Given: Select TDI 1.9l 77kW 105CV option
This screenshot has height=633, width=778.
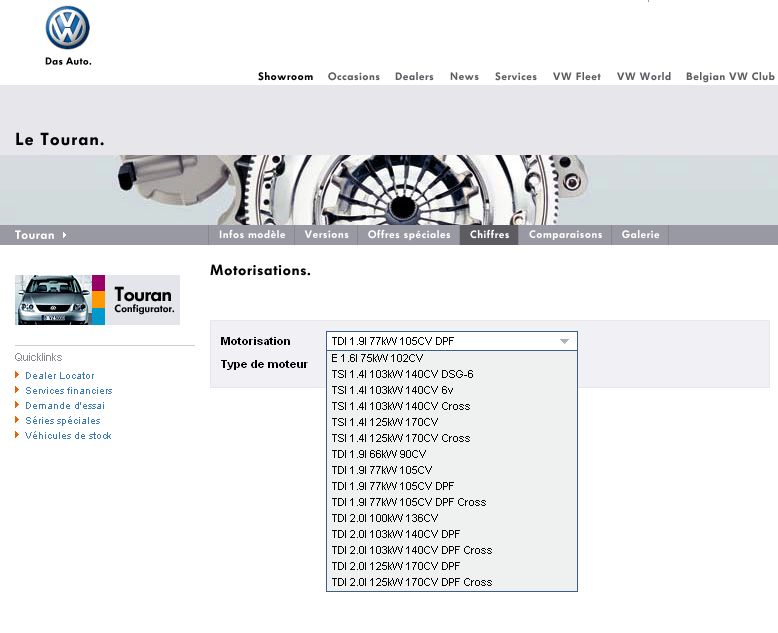Looking at the screenshot, I should click(452, 470).
